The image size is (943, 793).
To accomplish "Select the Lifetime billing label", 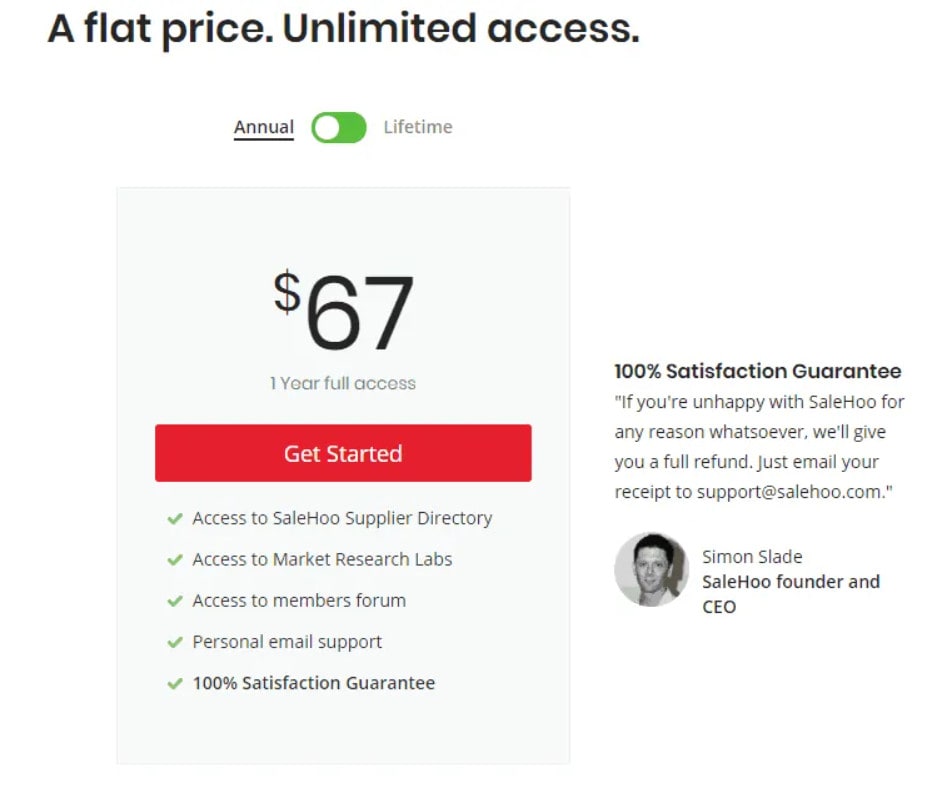I will coord(418,127).
